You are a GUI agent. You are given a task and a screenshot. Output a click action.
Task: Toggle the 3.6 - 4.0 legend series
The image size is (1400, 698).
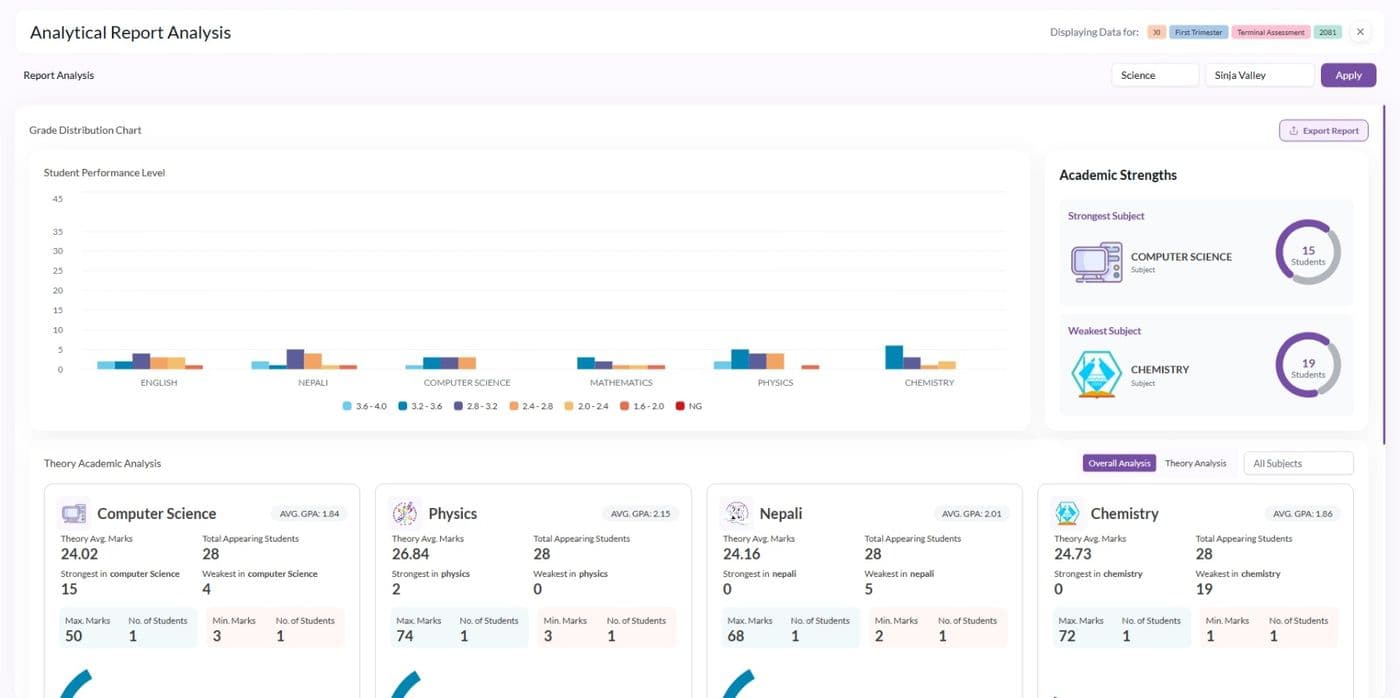[x=365, y=406]
